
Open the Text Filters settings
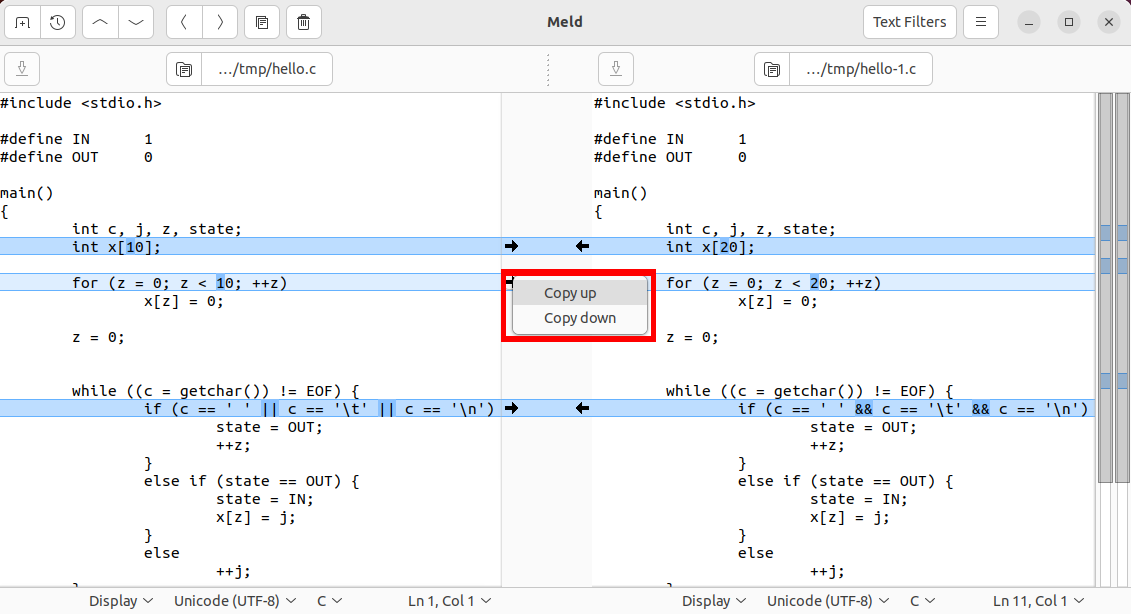tap(909, 21)
